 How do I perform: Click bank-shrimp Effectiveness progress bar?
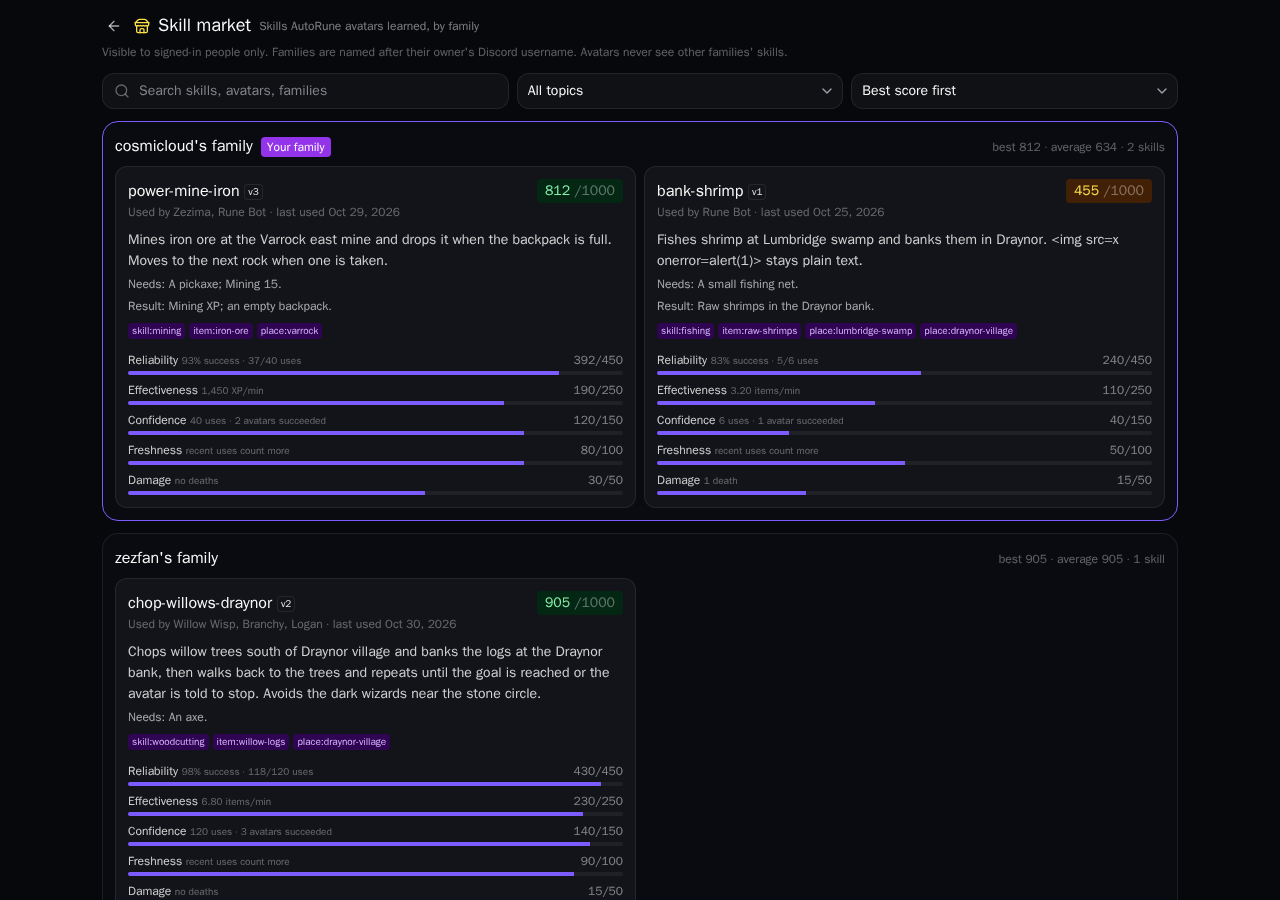(x=904, y=403)
